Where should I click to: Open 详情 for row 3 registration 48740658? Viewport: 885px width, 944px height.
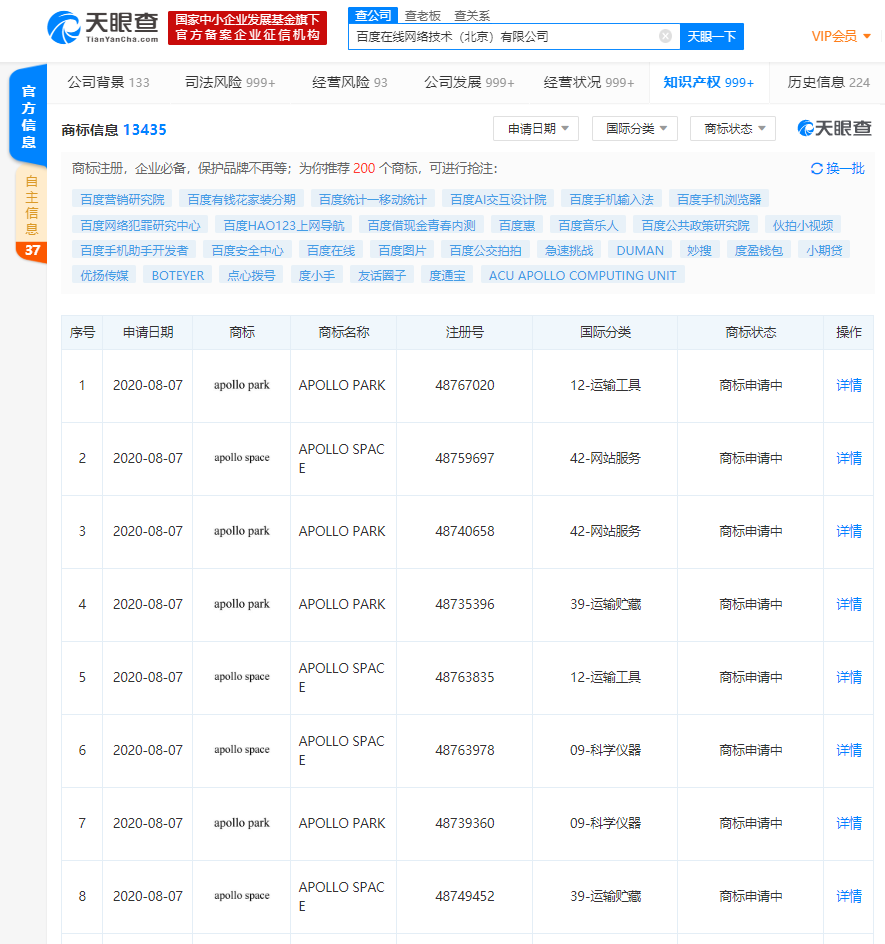click(x=849, y=531)
